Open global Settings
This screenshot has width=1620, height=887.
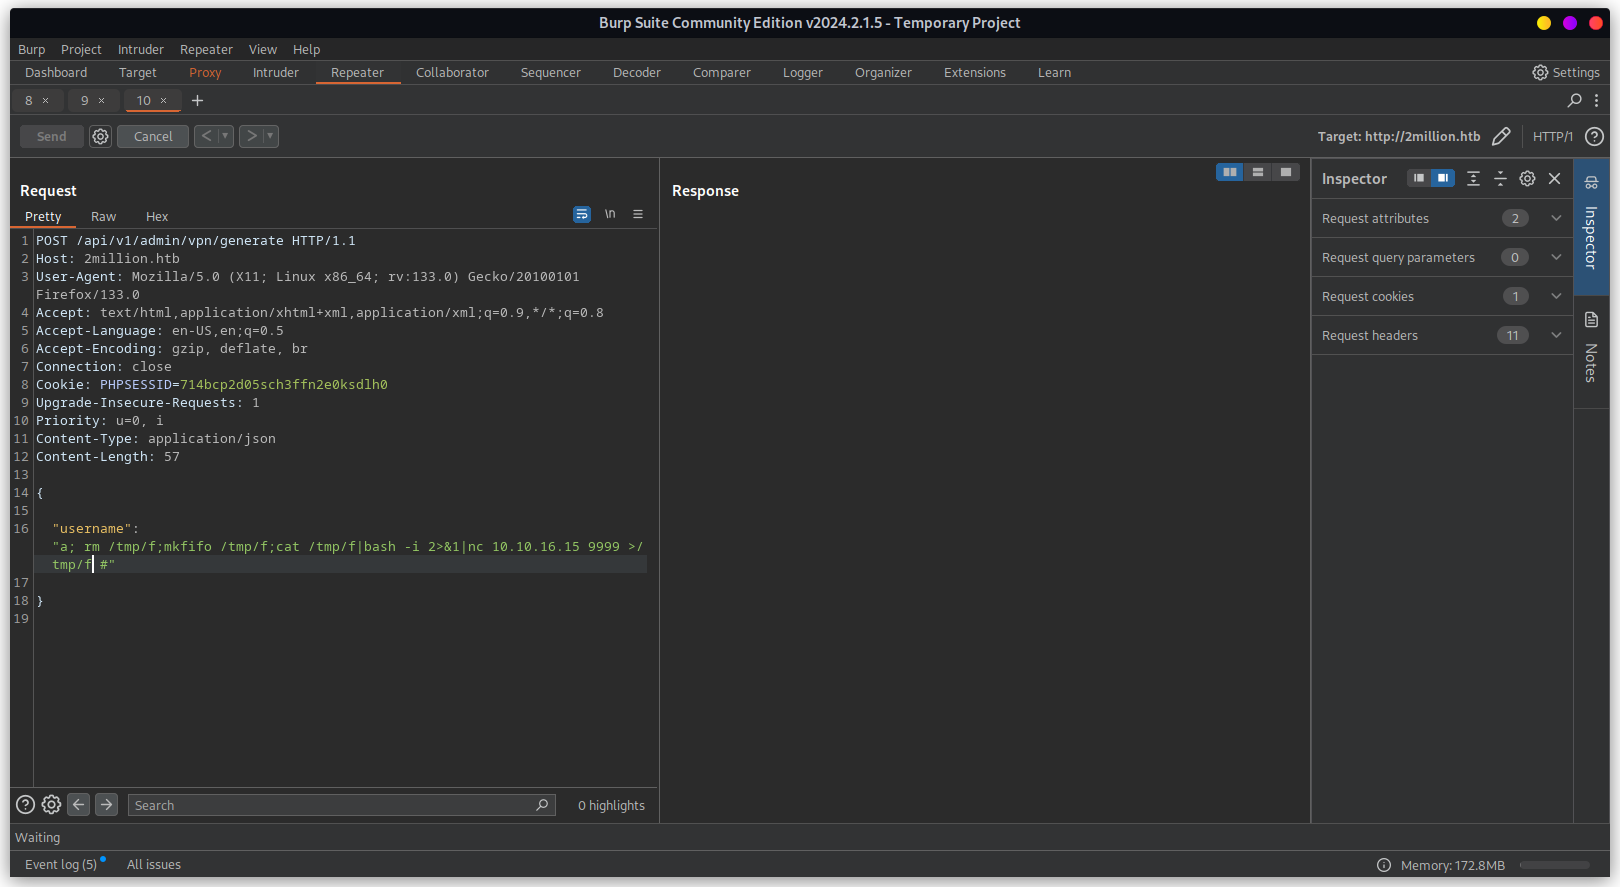click(x=1566, y=72)
